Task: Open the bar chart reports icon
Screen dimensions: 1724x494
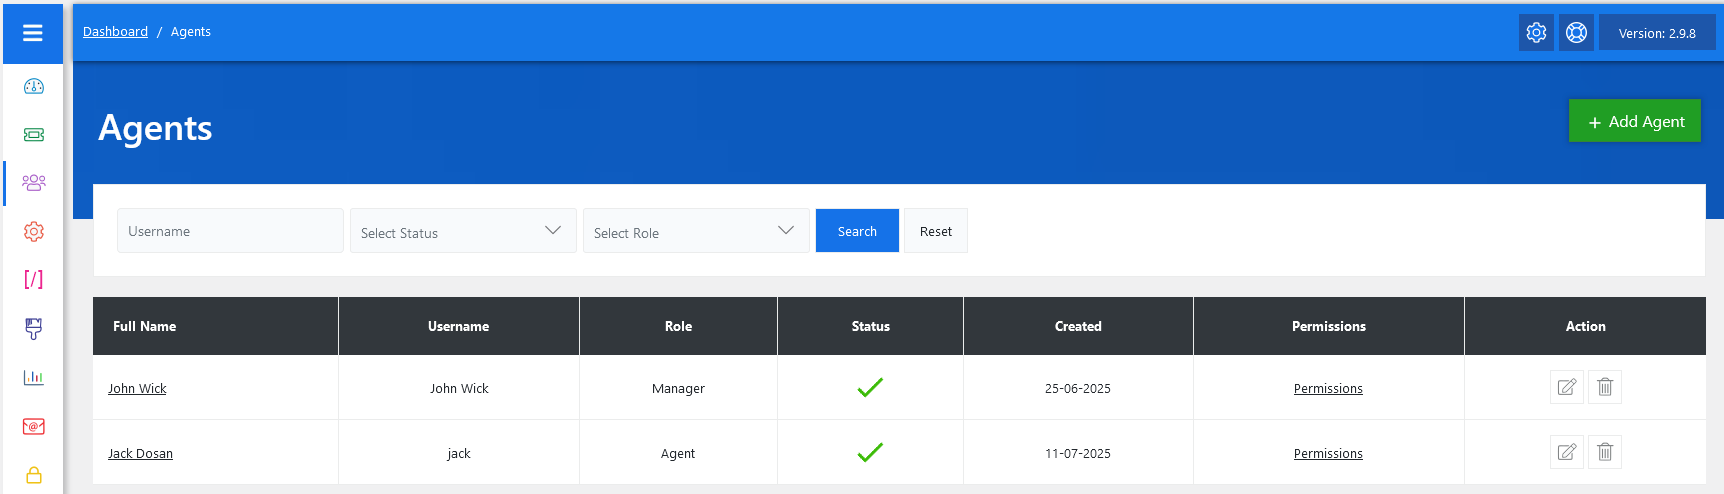Action: pos(33,377)
